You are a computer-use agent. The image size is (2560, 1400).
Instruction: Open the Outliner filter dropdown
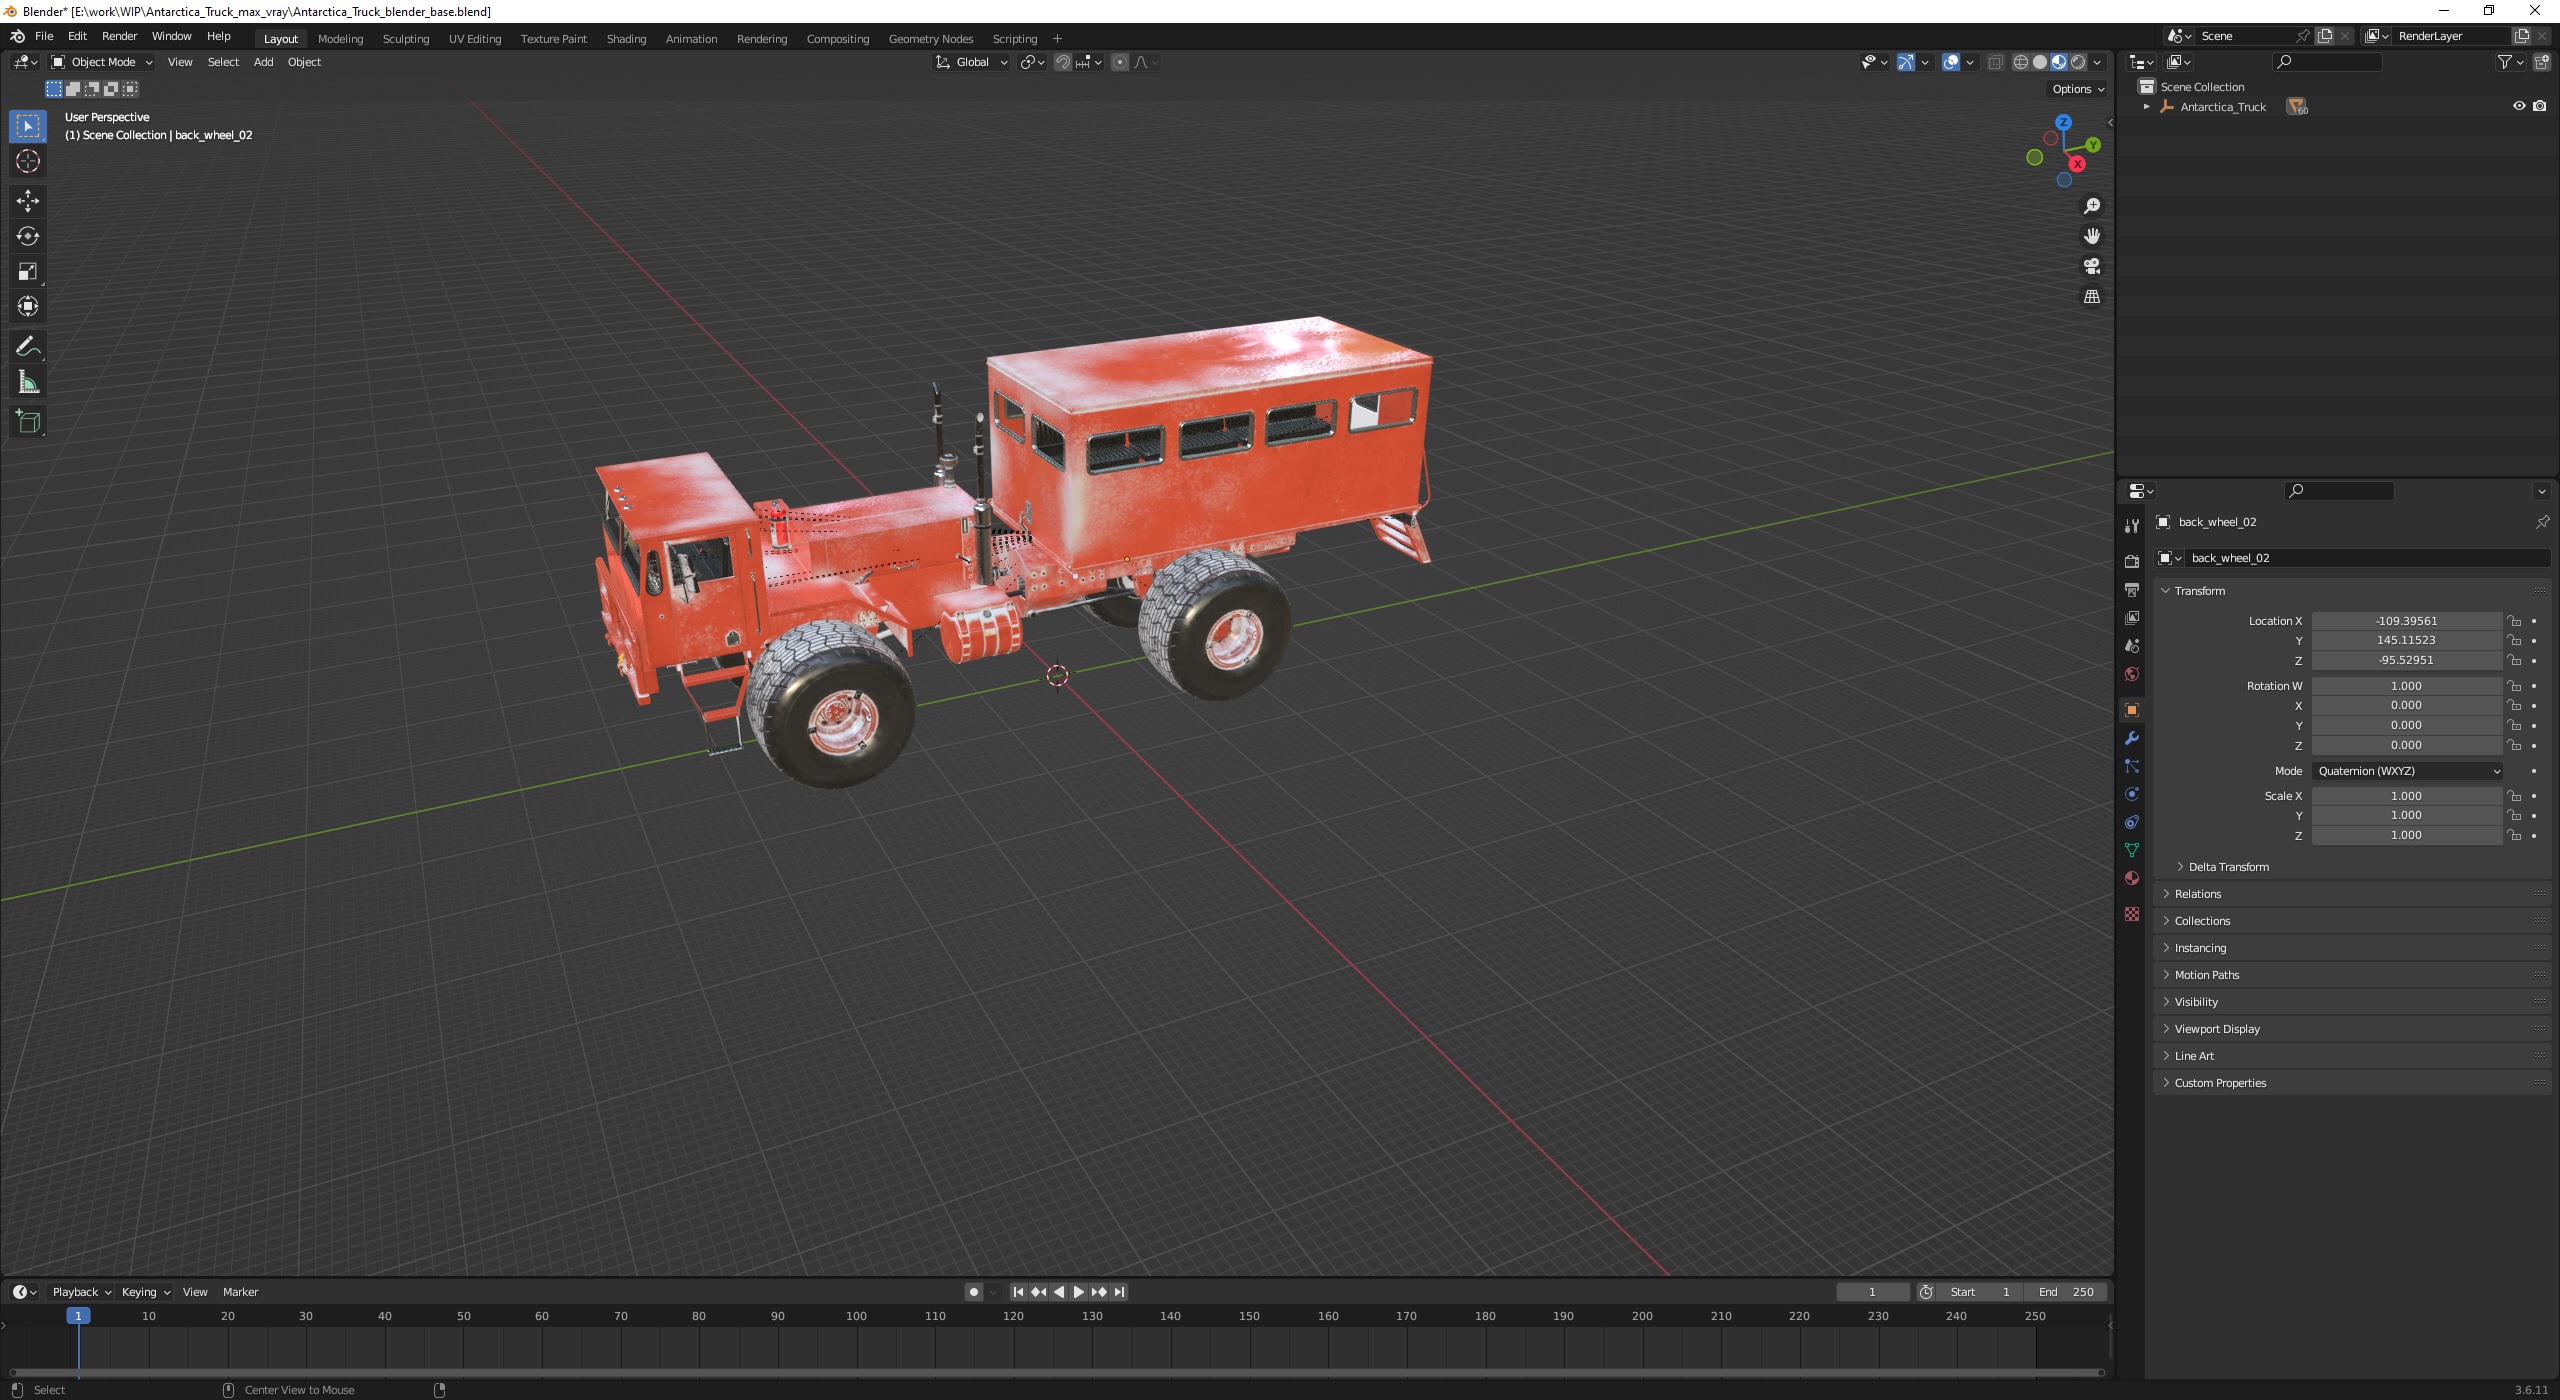coord(2510,62)
